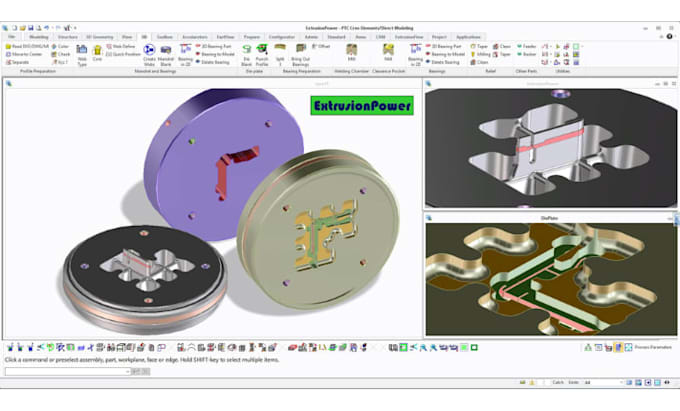The width and height of the screenshot is (680, 411).
Task: Click the eye visibility icon in status bar
Action: point(667,382)
